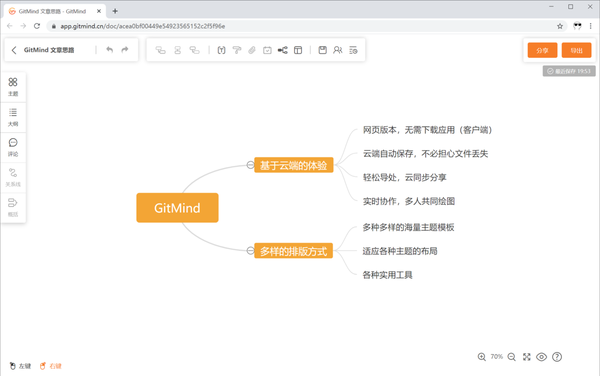Open the collaborators people icon

338,50
